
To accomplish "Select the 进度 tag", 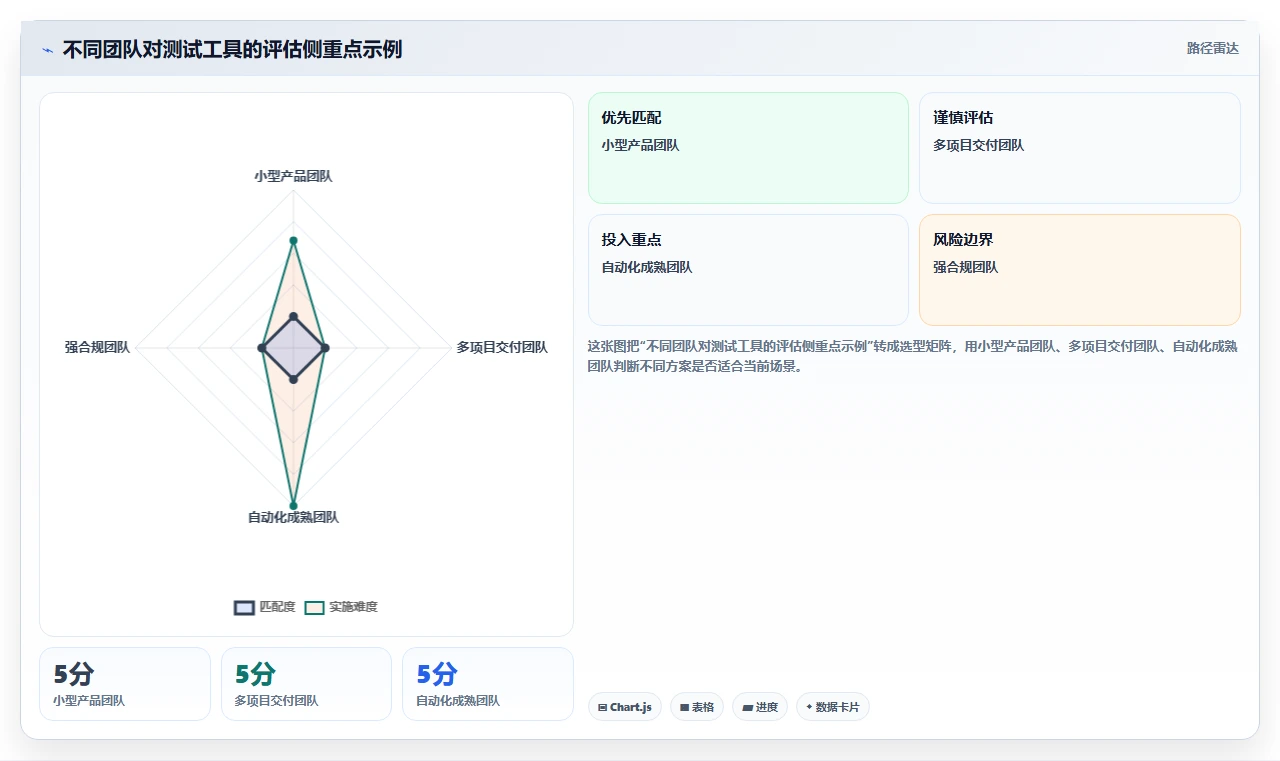I will pos(760,707).
